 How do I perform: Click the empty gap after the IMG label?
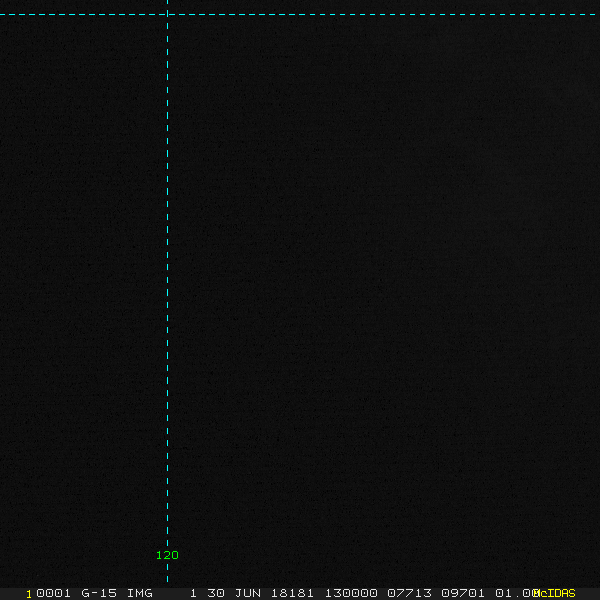(x=172, y=593)
